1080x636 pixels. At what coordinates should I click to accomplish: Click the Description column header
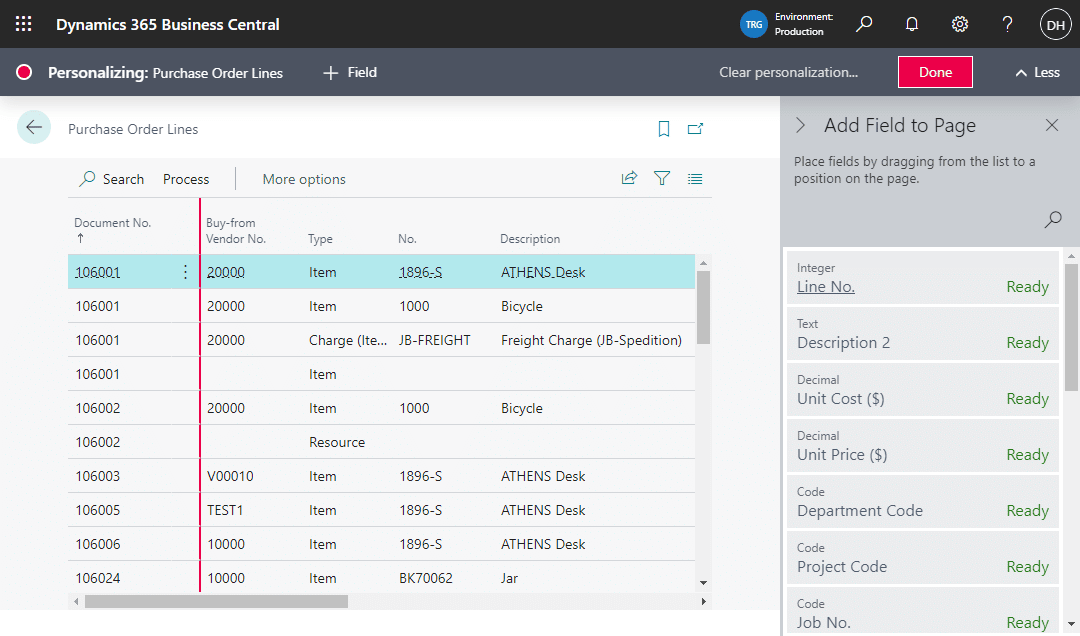click(x=530, y=239)
